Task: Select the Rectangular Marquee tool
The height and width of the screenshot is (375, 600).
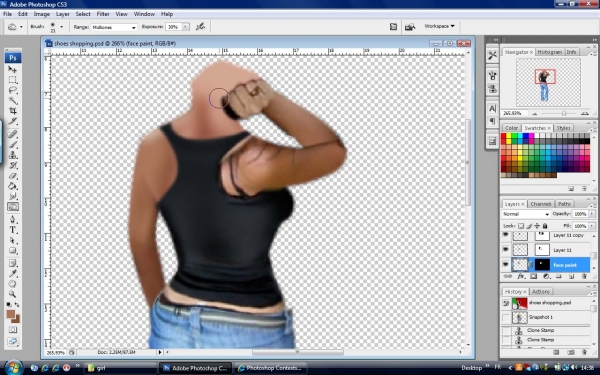Action: (13, 80)
